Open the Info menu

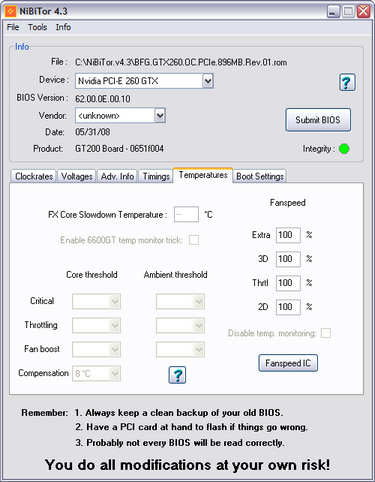[63, 27]
